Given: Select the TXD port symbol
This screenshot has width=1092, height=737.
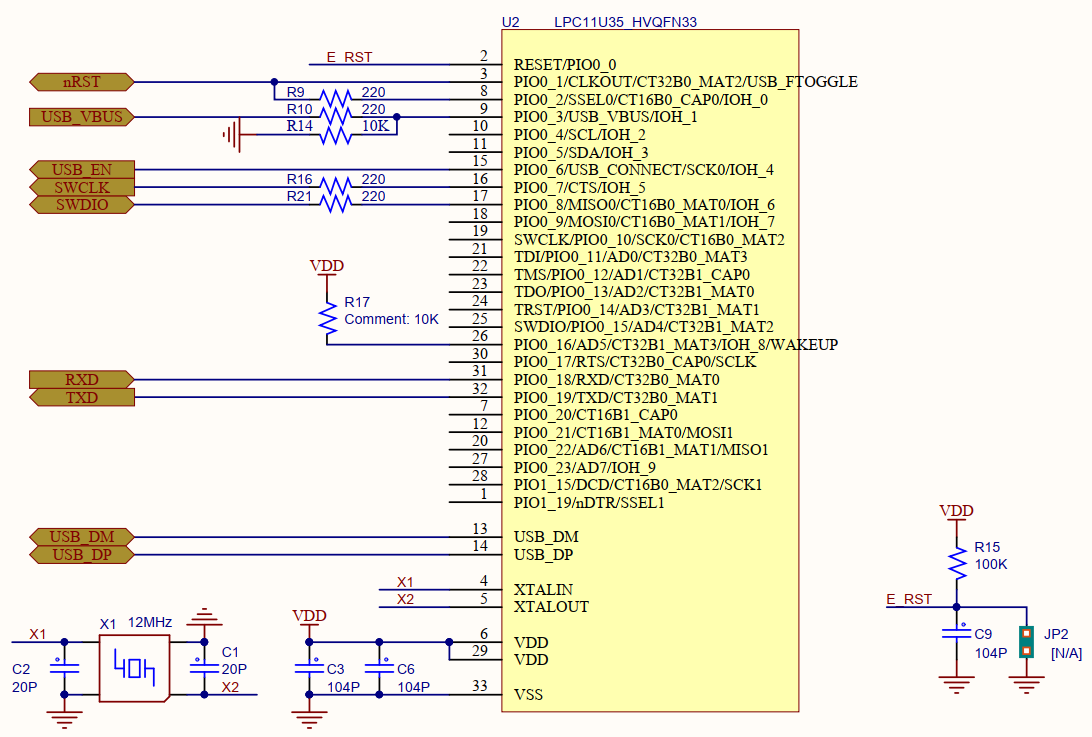Looking at the screenshot, I should pos(82,398).
